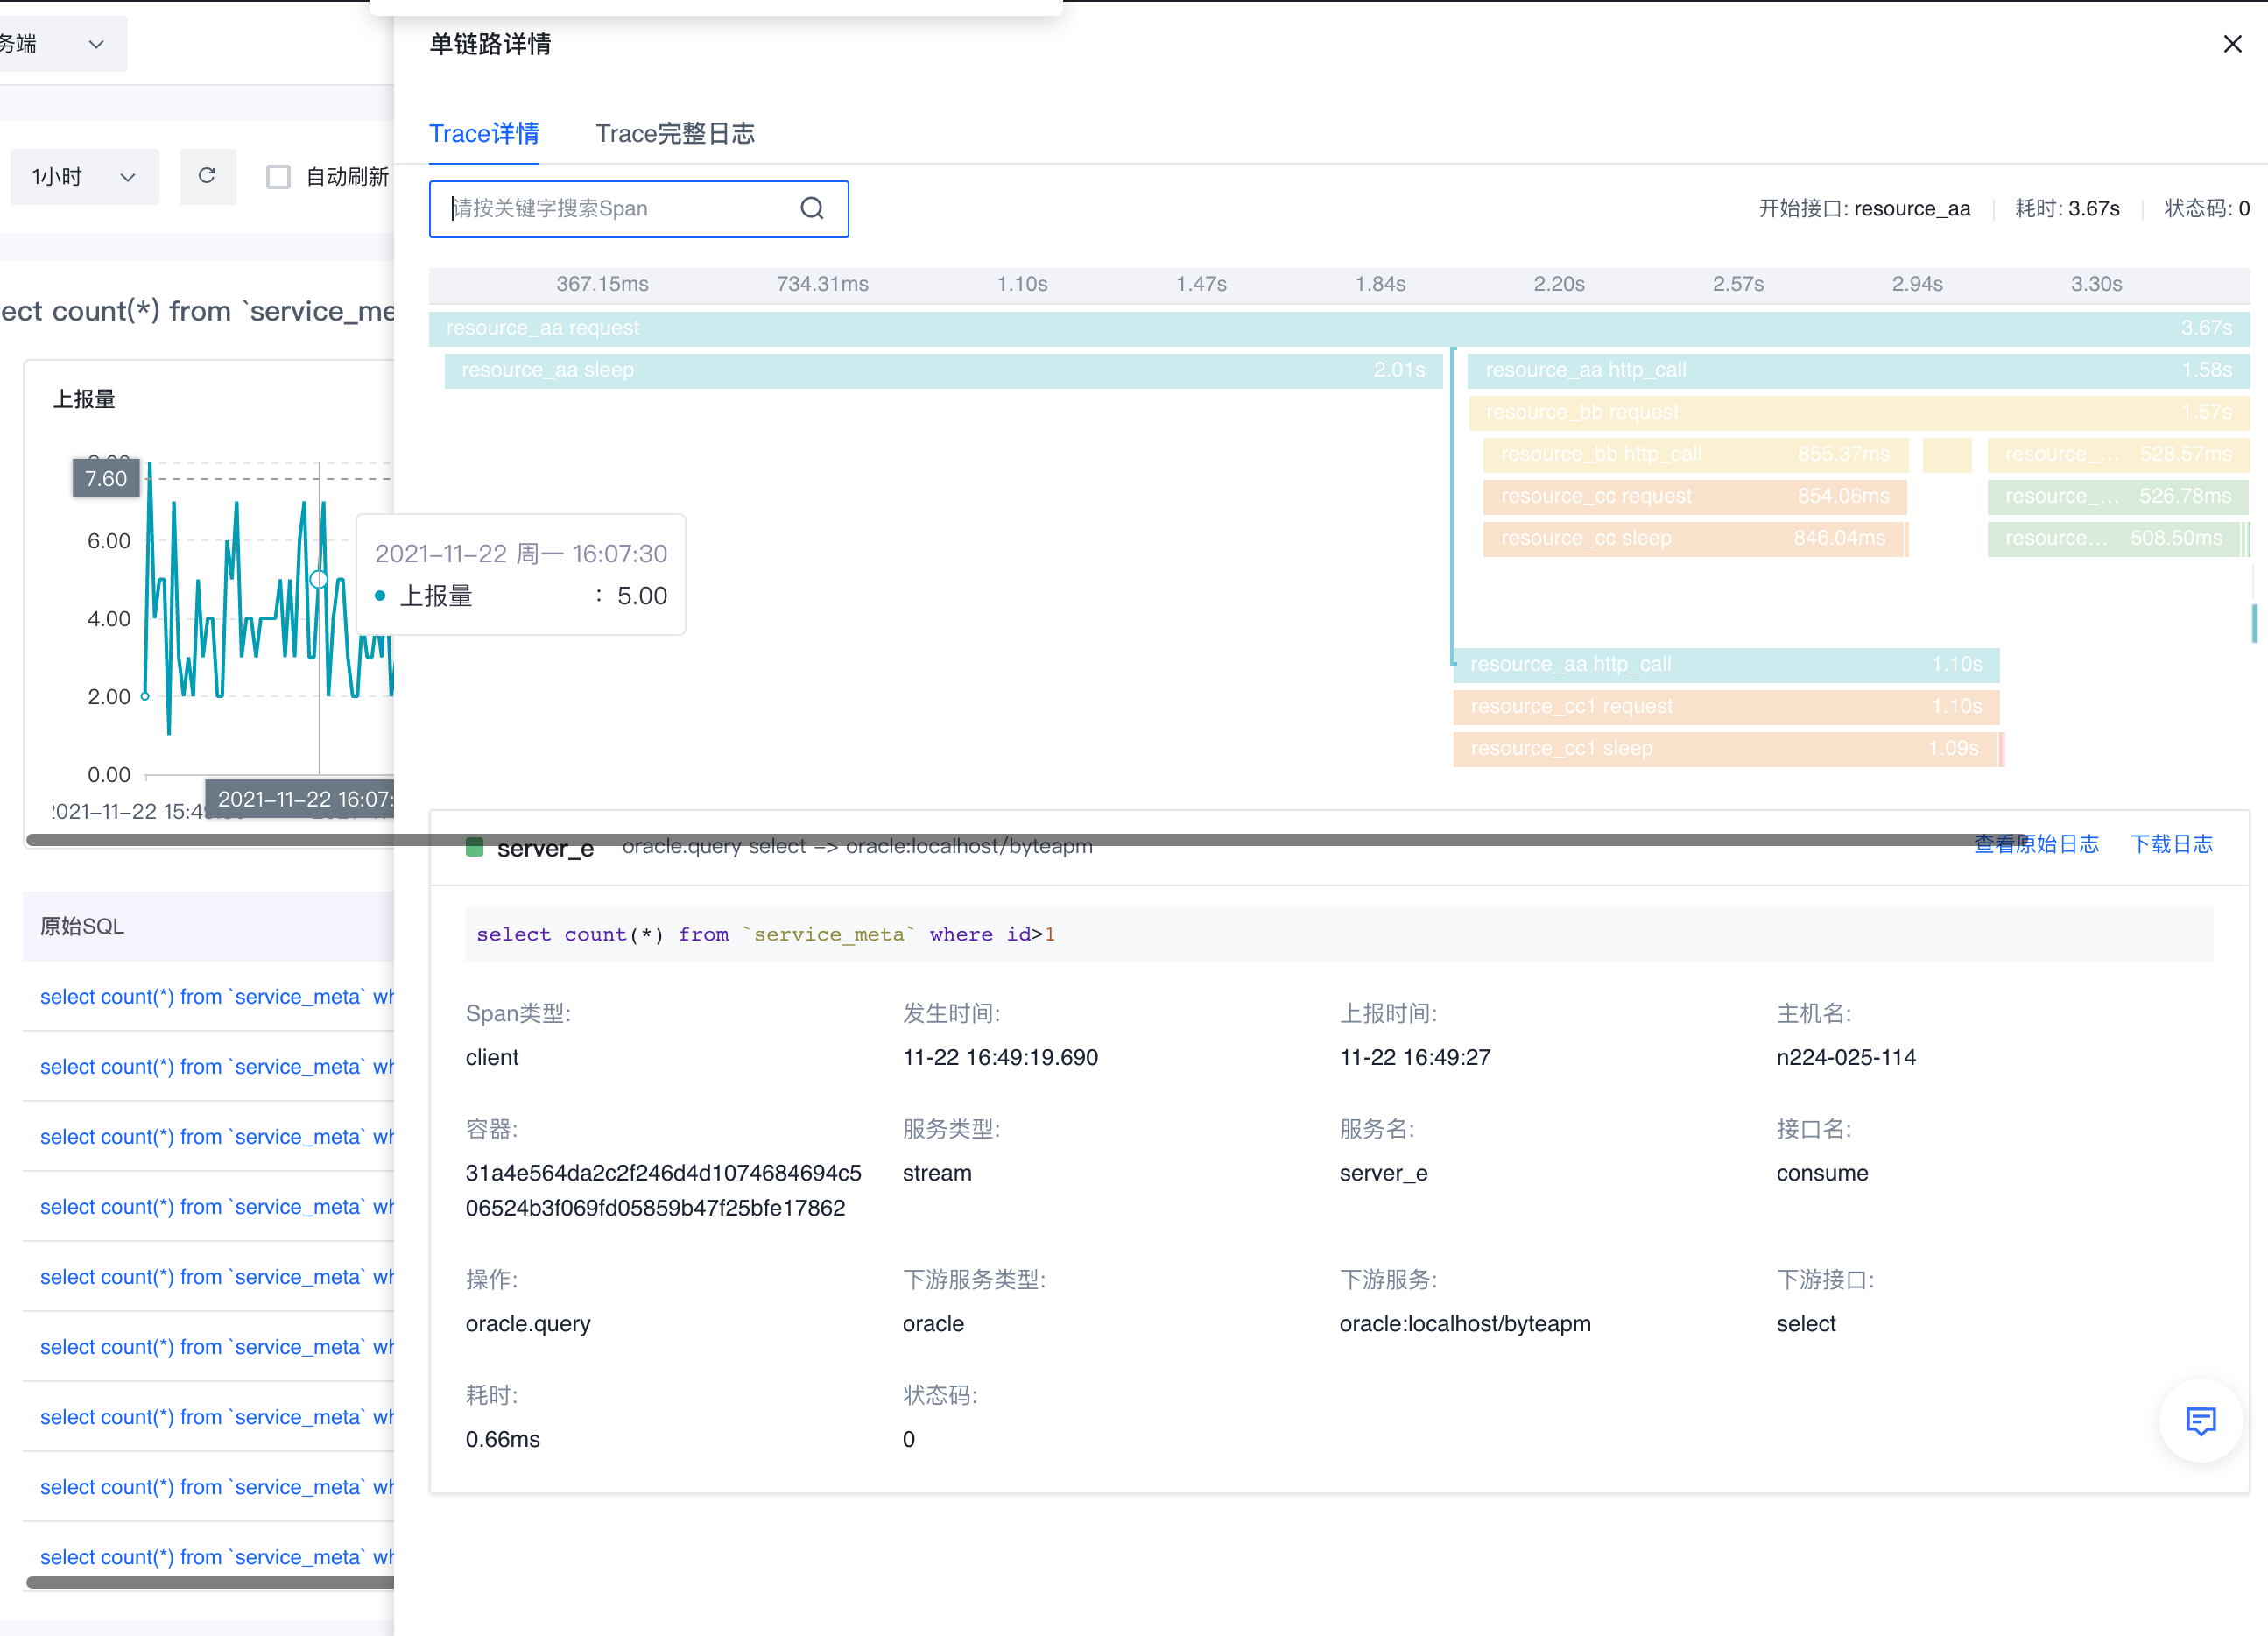Viewport: 2268px width, 1636px height.
Task: Select resource_bb http_call 855.37ms span
Action: (x=1695, y=454)
